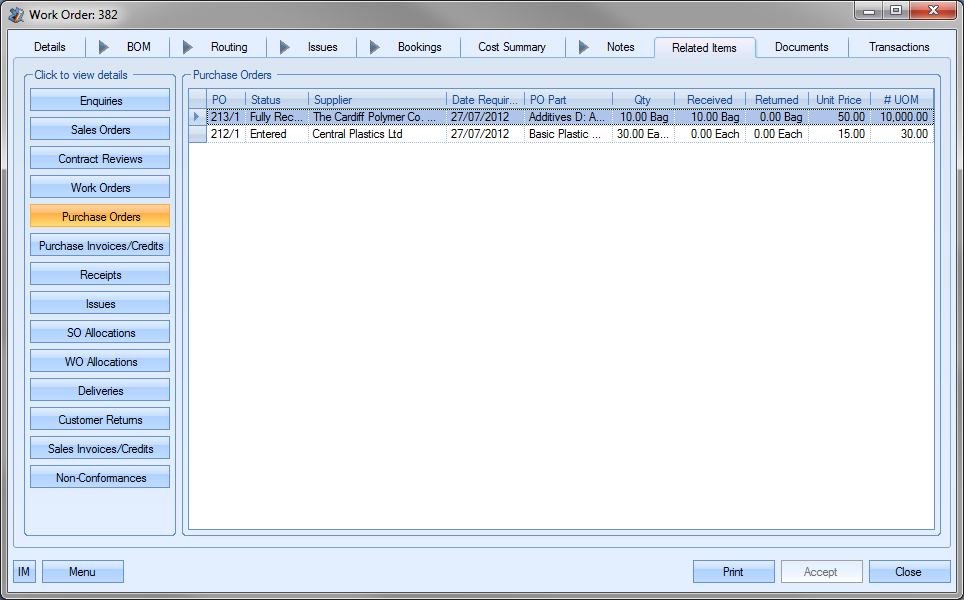Image resolution: width=964 pixels, height=600 pixels.
Task: Show related Sales Orders
Action: (x=100, y=130)
